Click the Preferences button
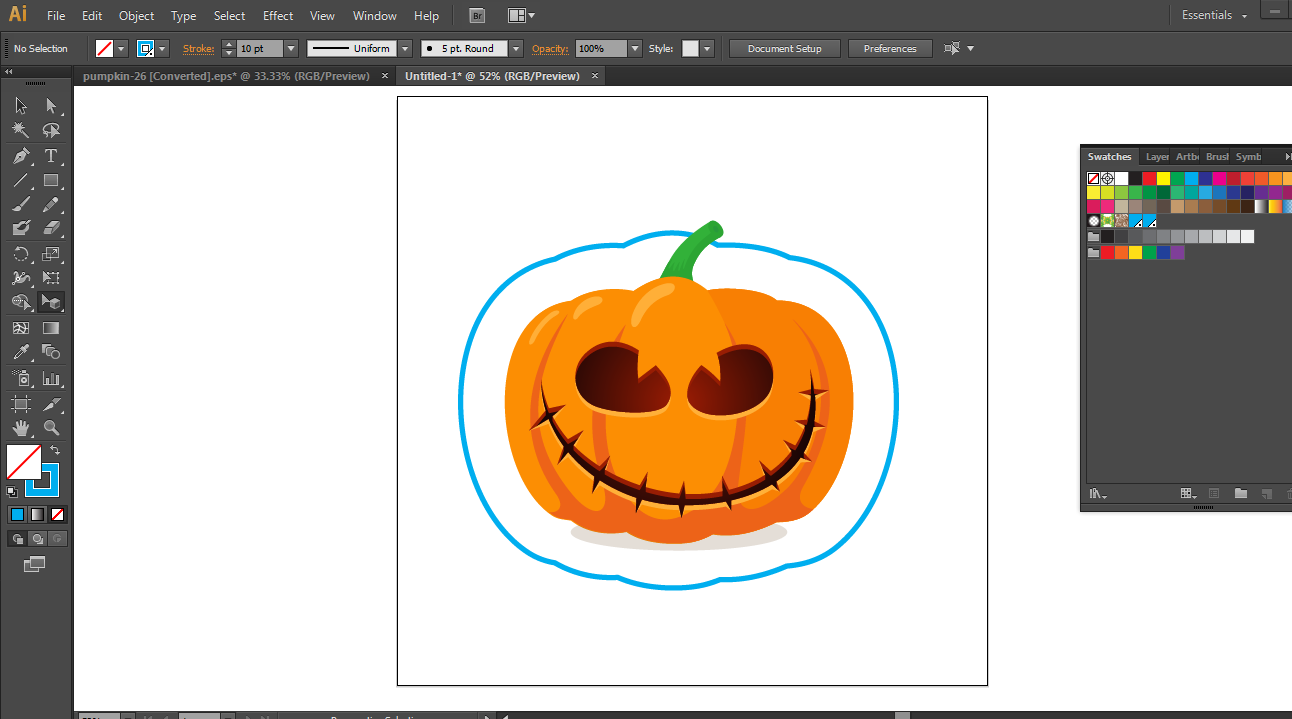Image resolution: width=1292 pixels, height=719 pixels. (889, 48)
